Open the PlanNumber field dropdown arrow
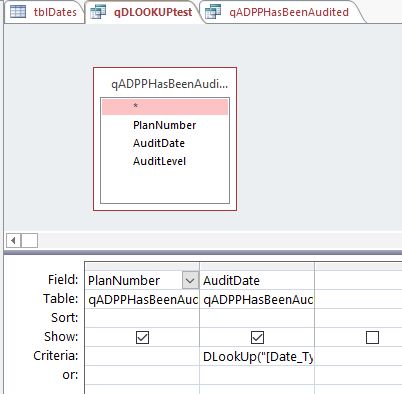Image resolution: width=402 pixels, height=394 pixels. 190,280
